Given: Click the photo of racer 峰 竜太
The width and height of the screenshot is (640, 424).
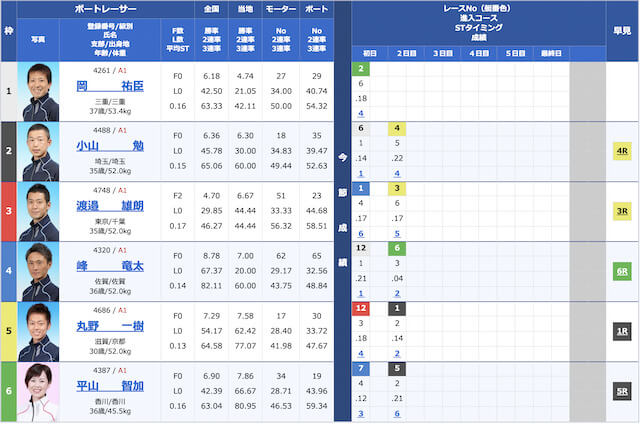Looking at the screenshot, I should click(x=39, y=271).
